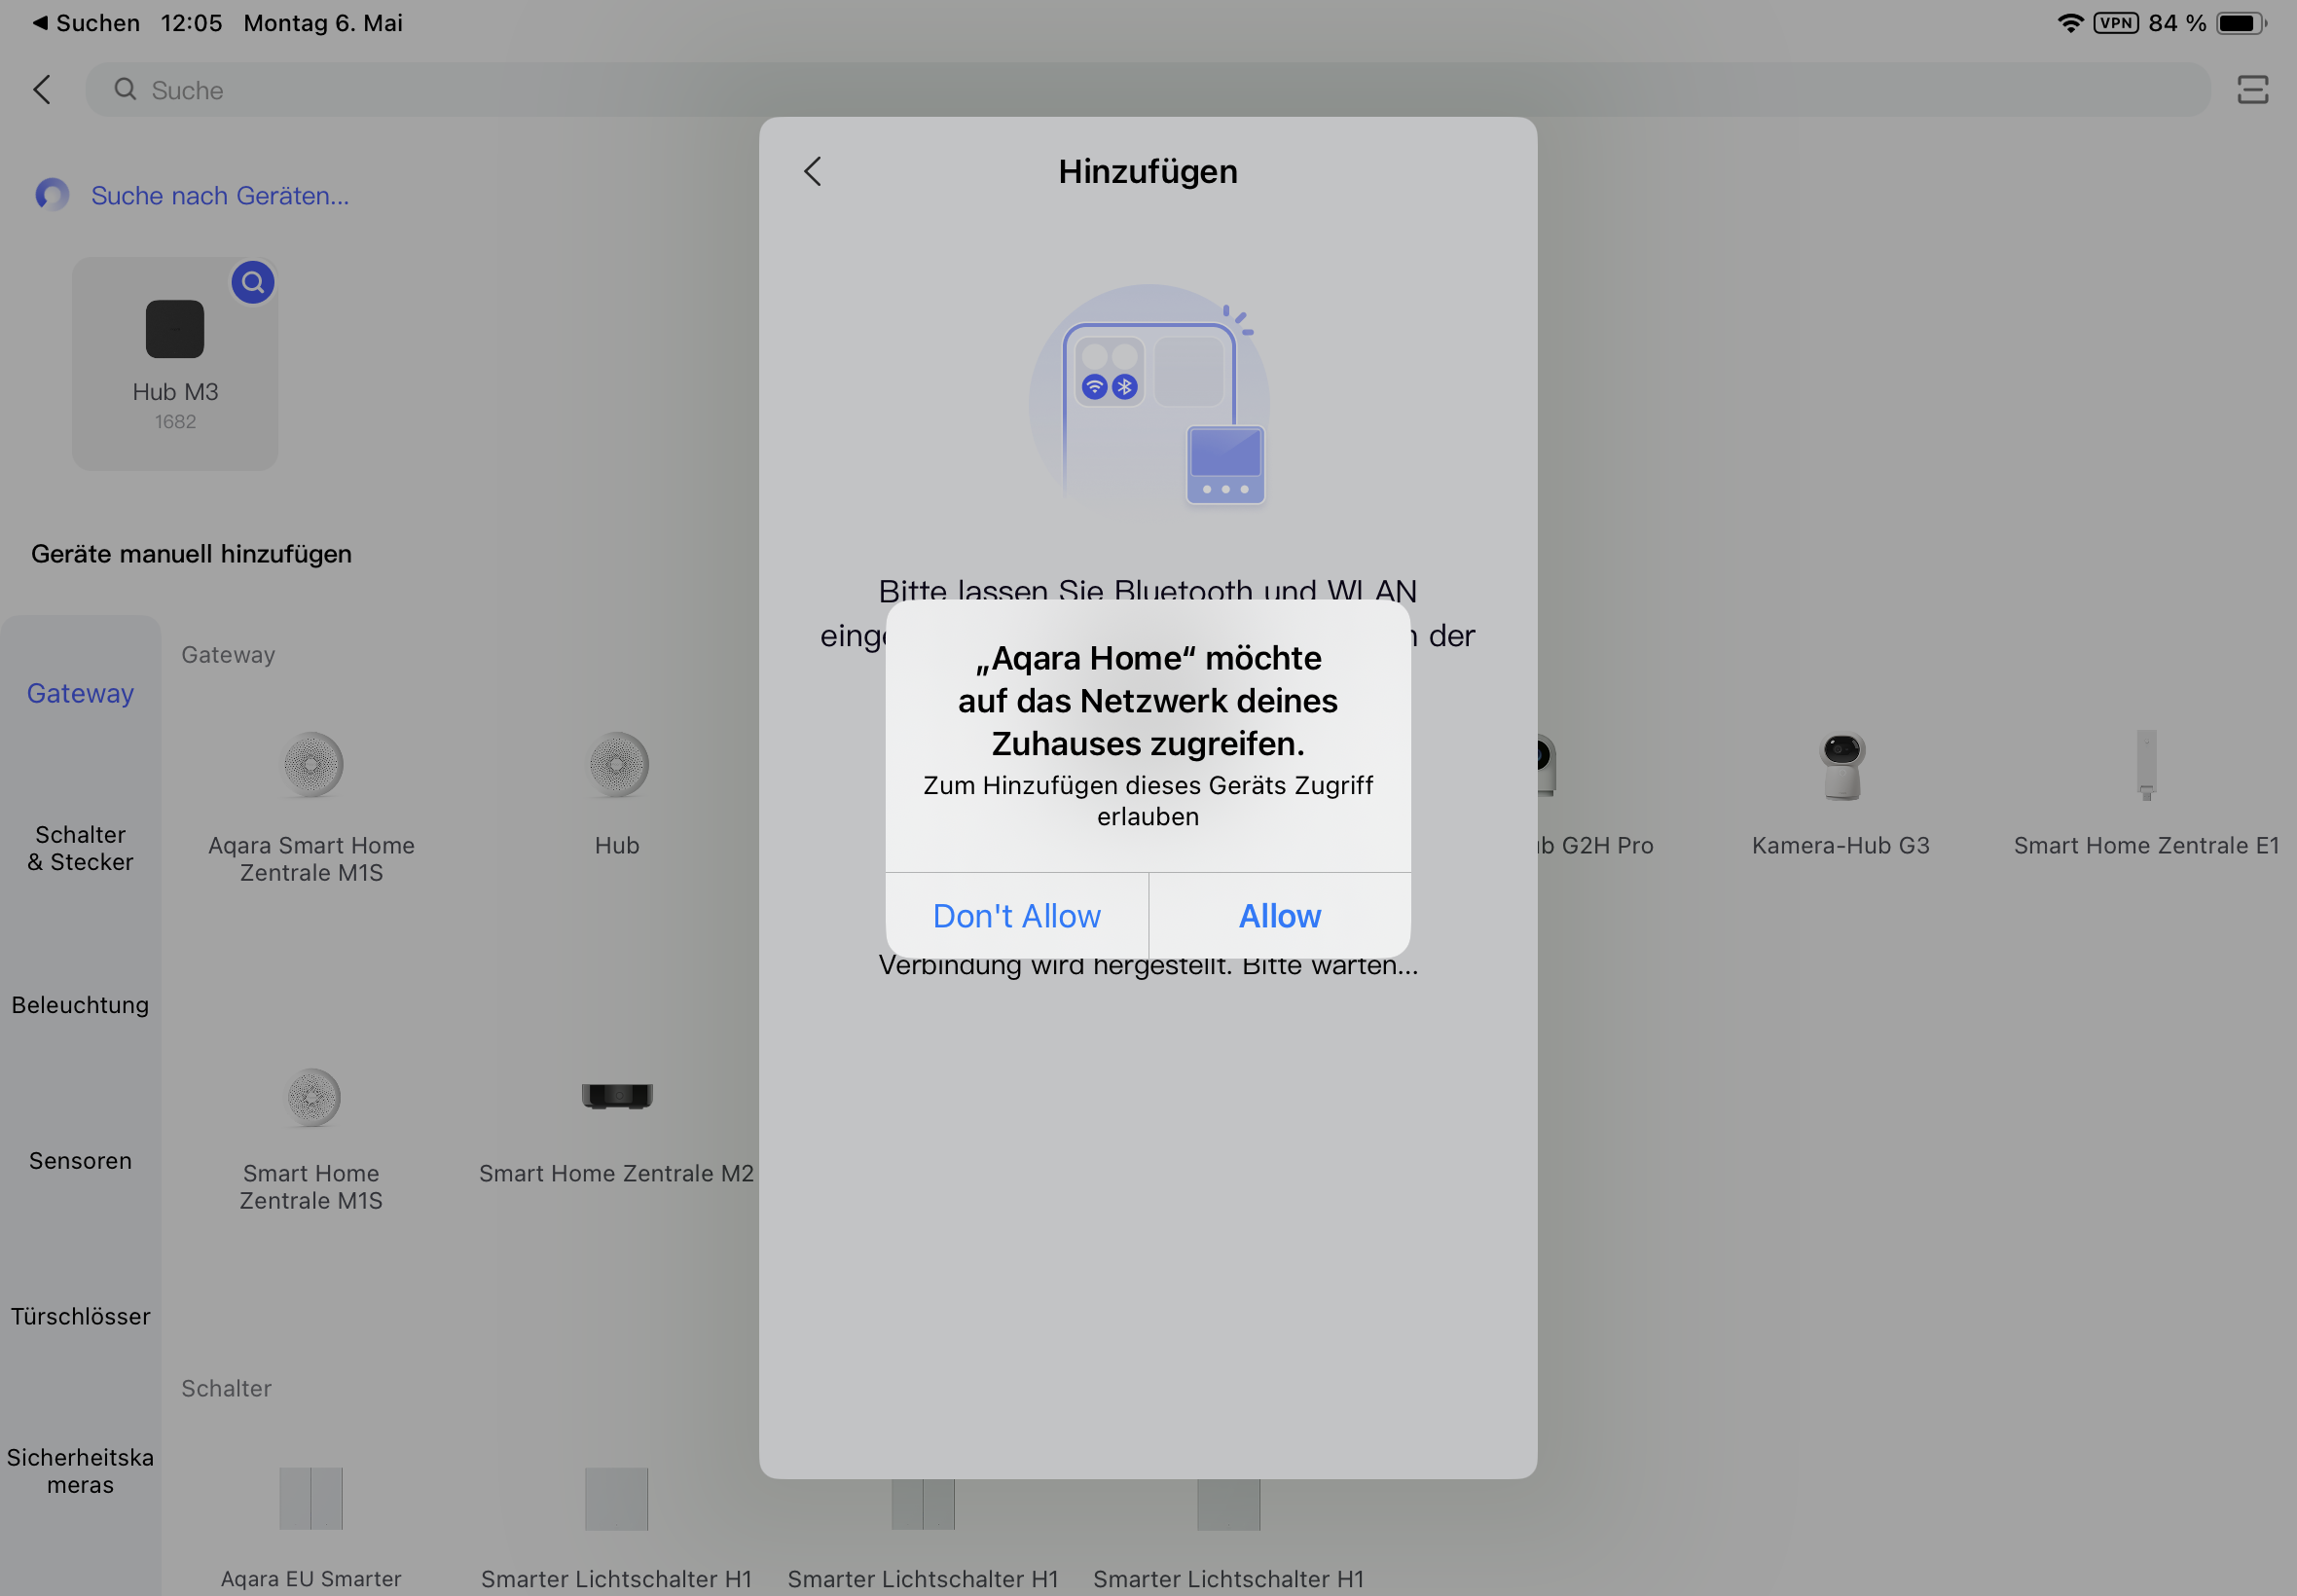Select the Smart Home Zentrale M2 icon
The height and width of the screenshot is (1596, 2297).
click(x=617, y=1097)
